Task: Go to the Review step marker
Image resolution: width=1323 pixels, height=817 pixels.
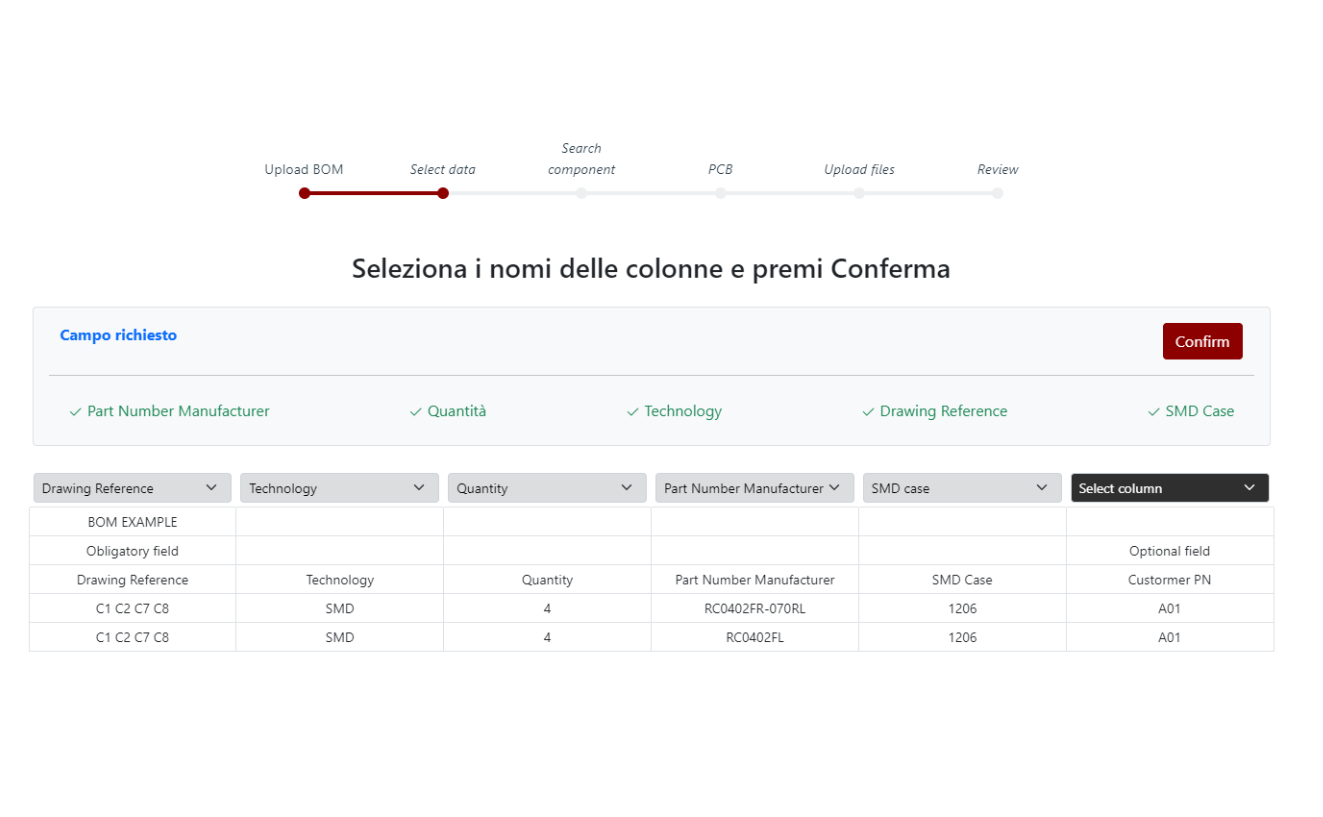Action: [997, 193]
